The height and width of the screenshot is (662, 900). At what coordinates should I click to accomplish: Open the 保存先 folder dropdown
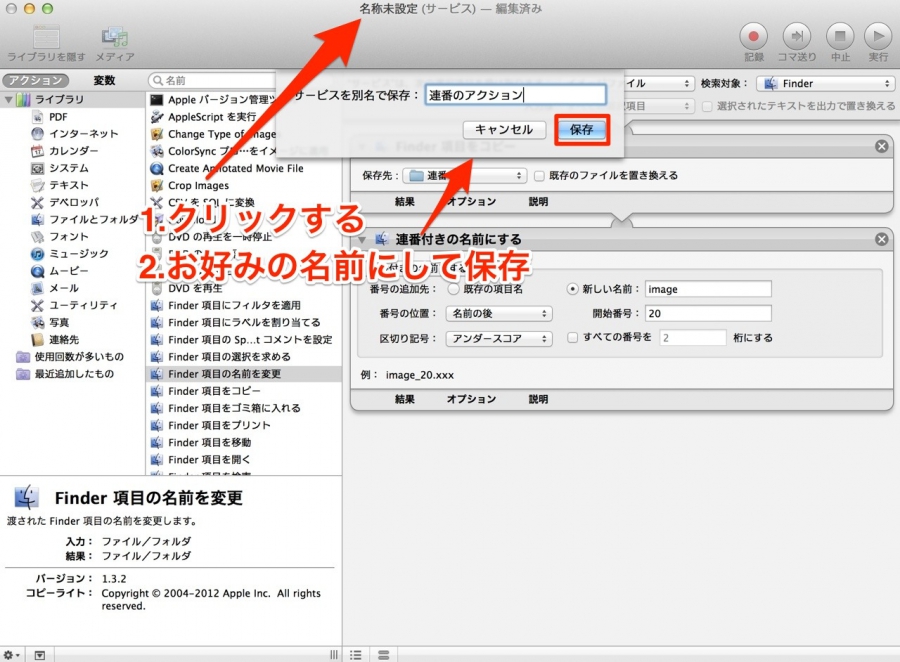[x=464, y=176]
